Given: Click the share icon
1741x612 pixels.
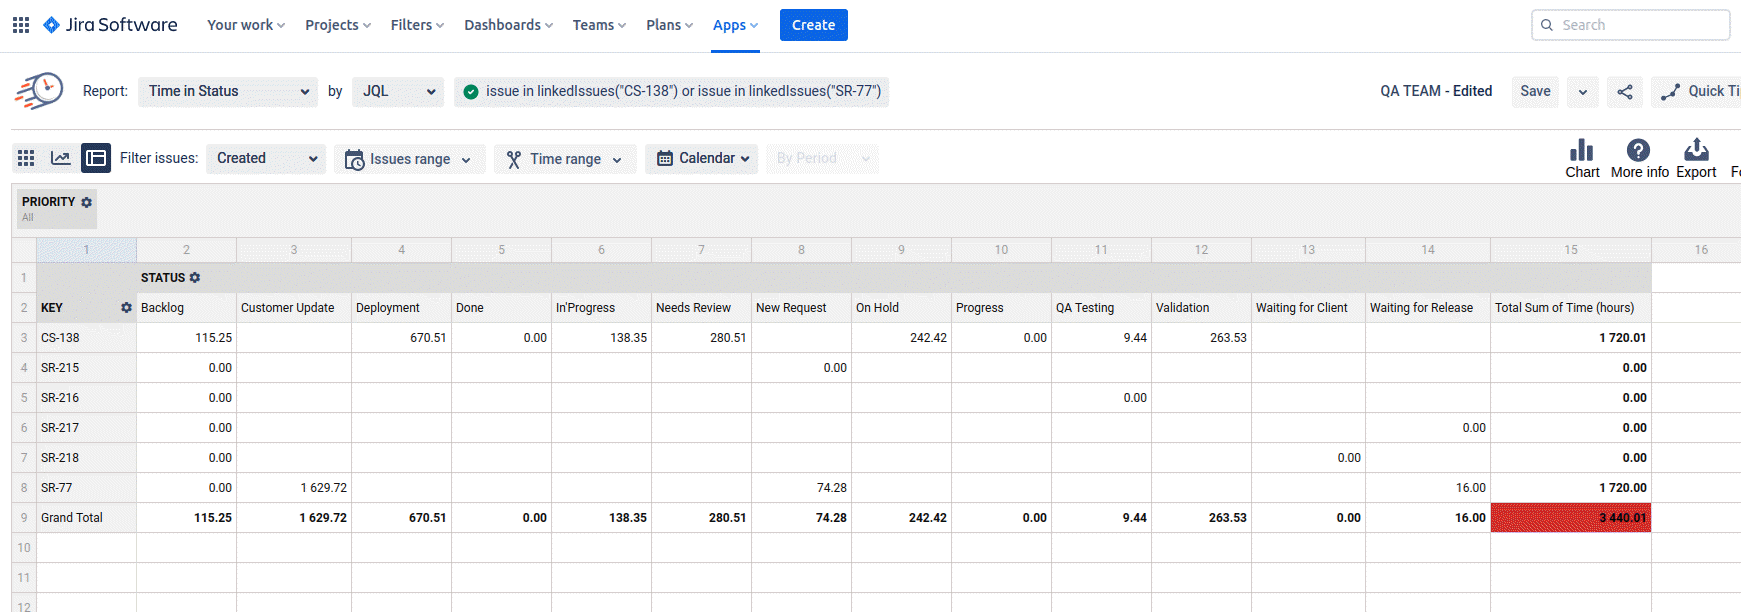Looking at the screenshot, I should [x=1625, y=92].
